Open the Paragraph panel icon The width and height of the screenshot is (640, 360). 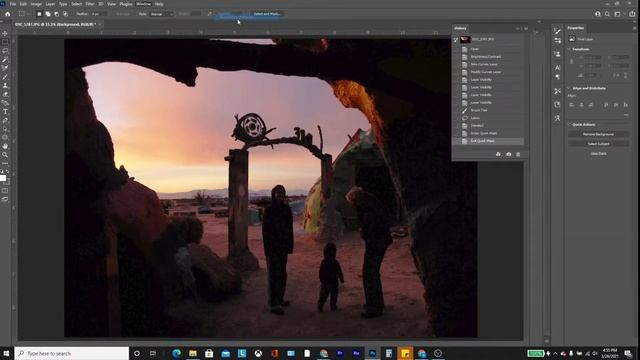(558, 77)
